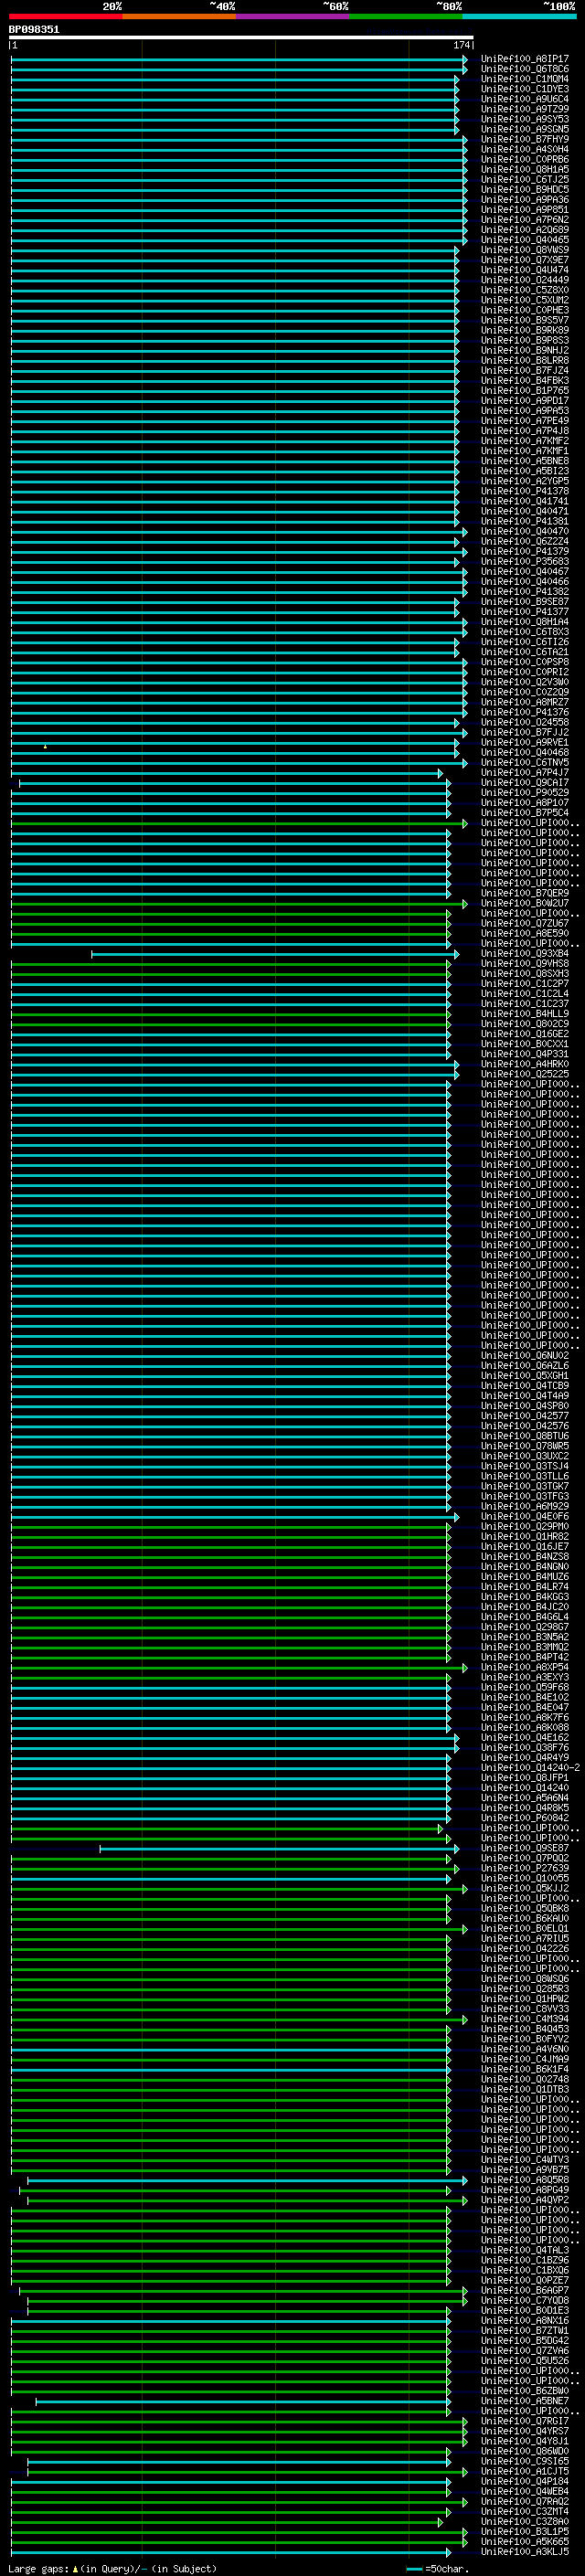Select the query label BP098351
585x2576 pixels.
34,29
